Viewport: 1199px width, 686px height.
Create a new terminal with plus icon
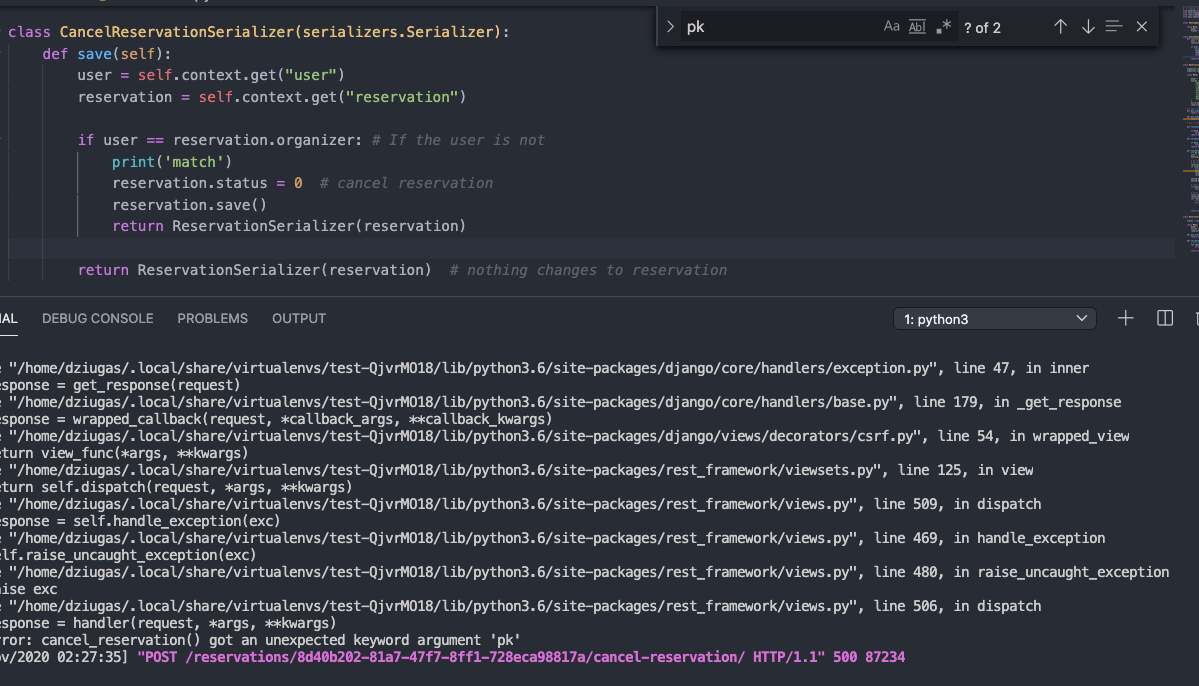(x=1126, y=318)
